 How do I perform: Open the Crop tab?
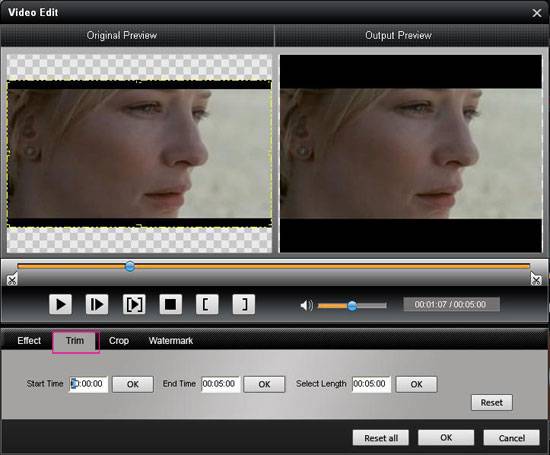[x=119, y=341]
